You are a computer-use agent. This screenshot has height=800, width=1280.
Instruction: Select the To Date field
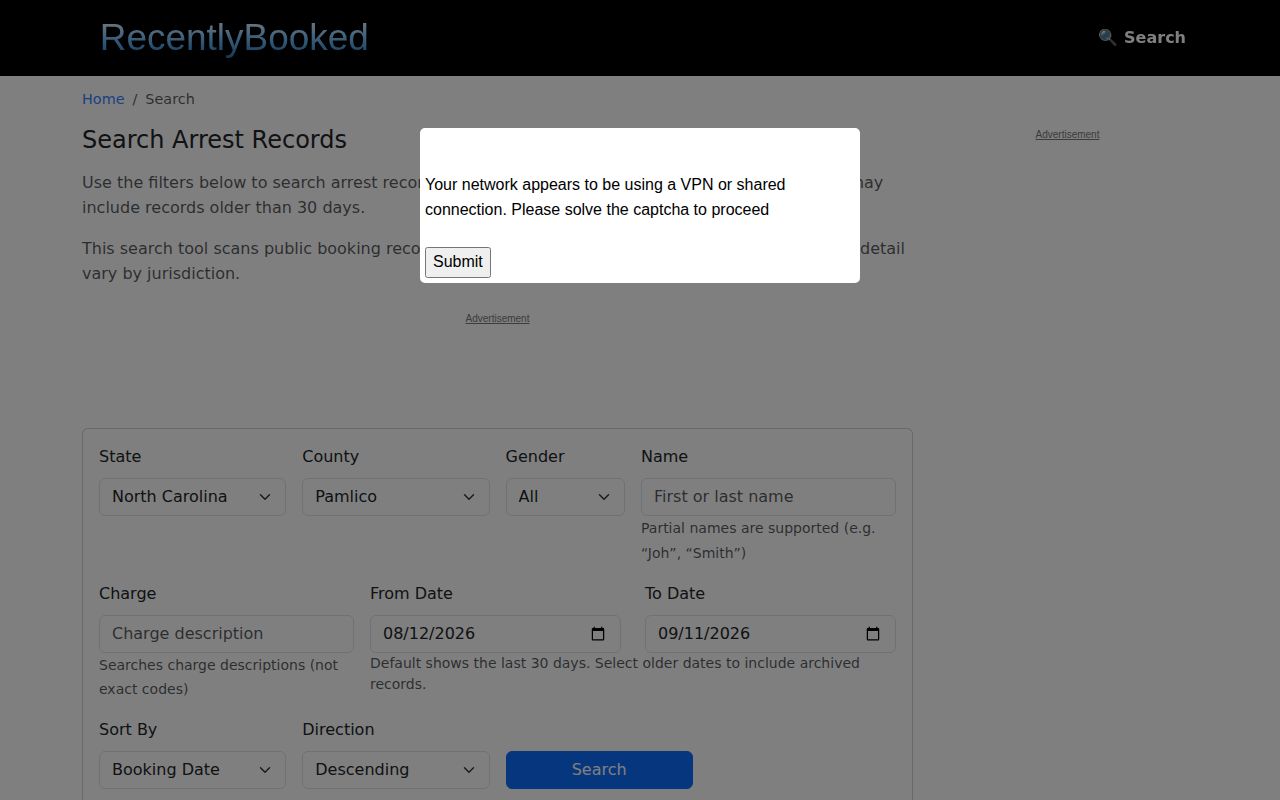(770, 634)
